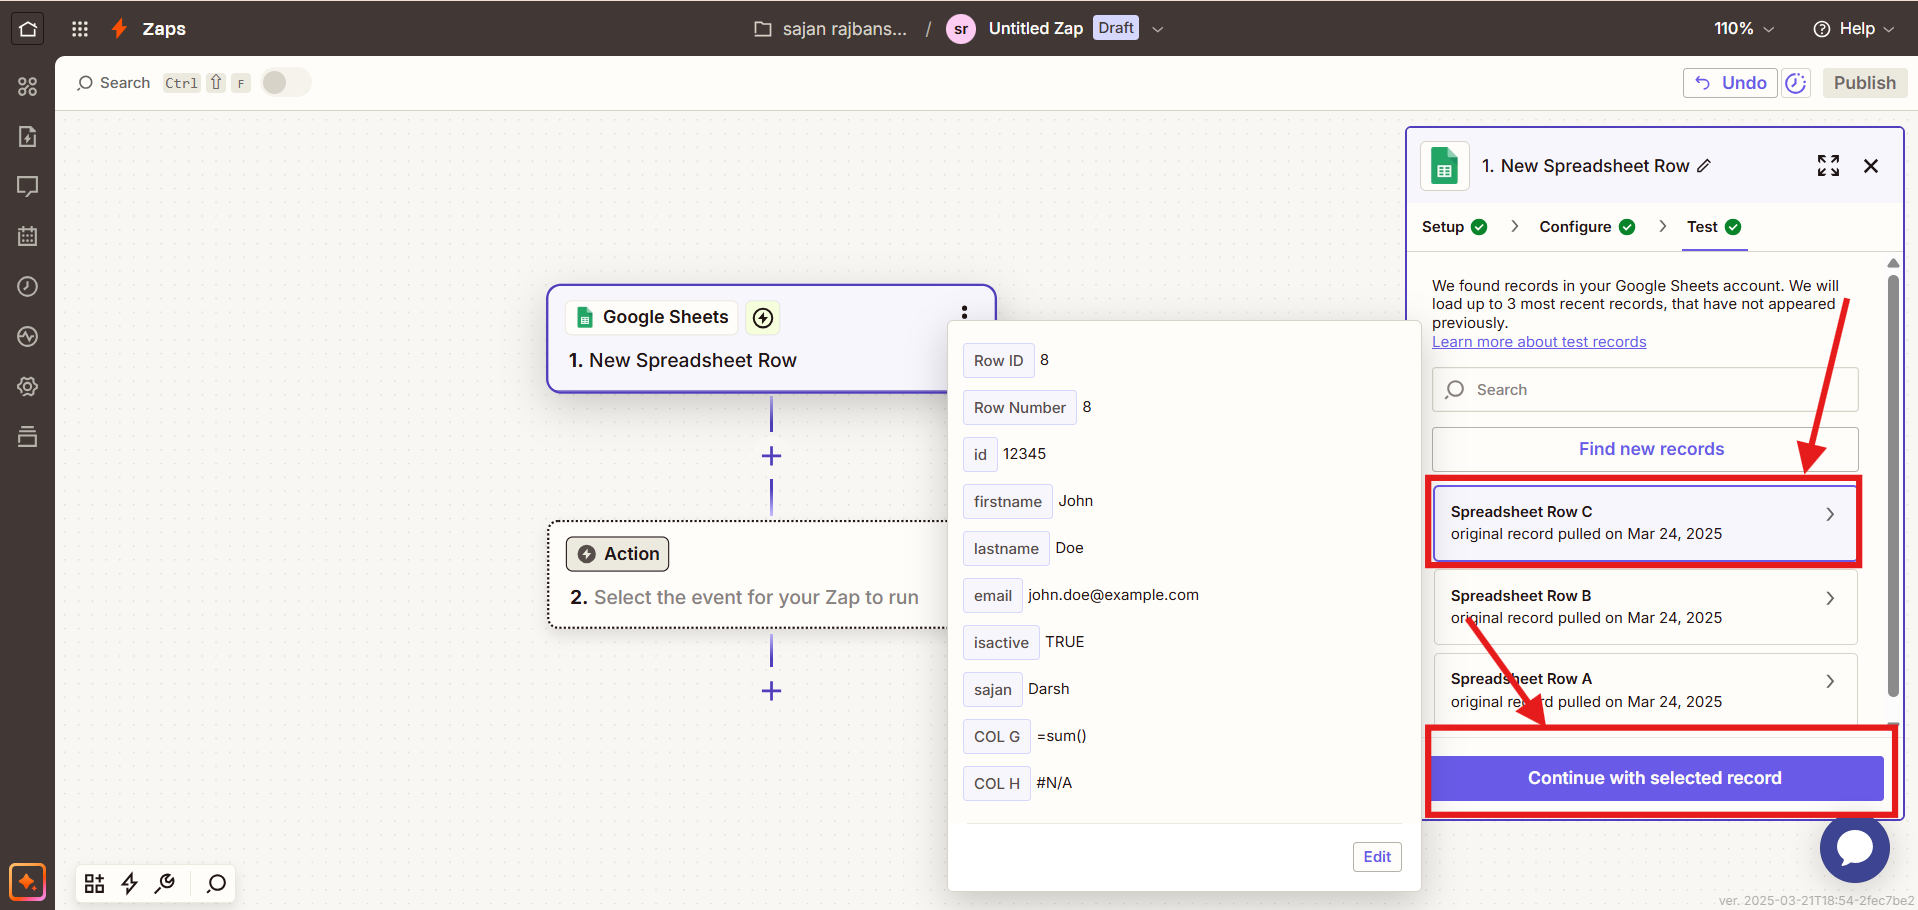Image resolution: width=1918 pixels, height=910 pixels.
Task: Click the panel vertical scrollbar
Action: pos(1892,485)
